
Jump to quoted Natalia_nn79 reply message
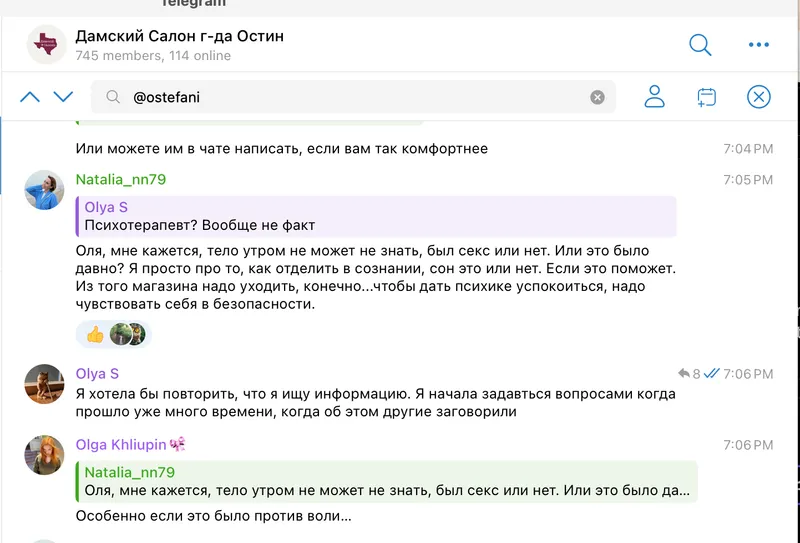pyautogui.click(x=386, y=482)
